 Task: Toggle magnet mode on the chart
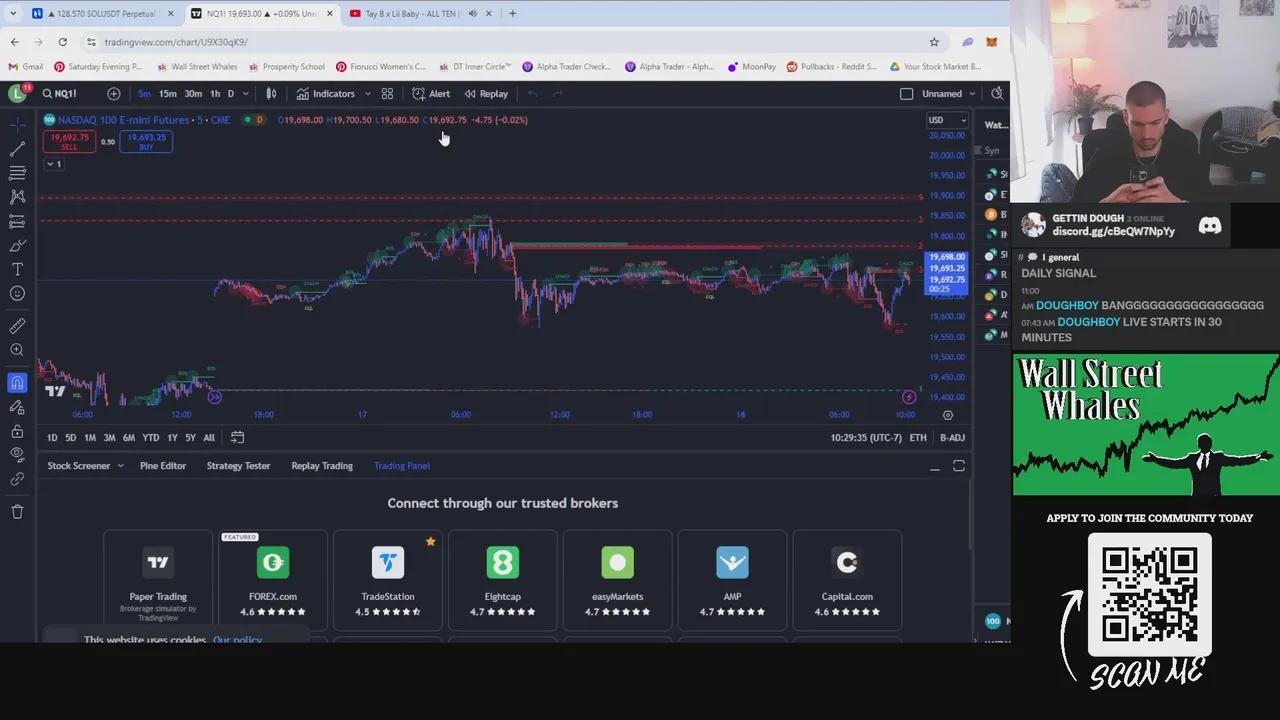(x=17, y=382)
